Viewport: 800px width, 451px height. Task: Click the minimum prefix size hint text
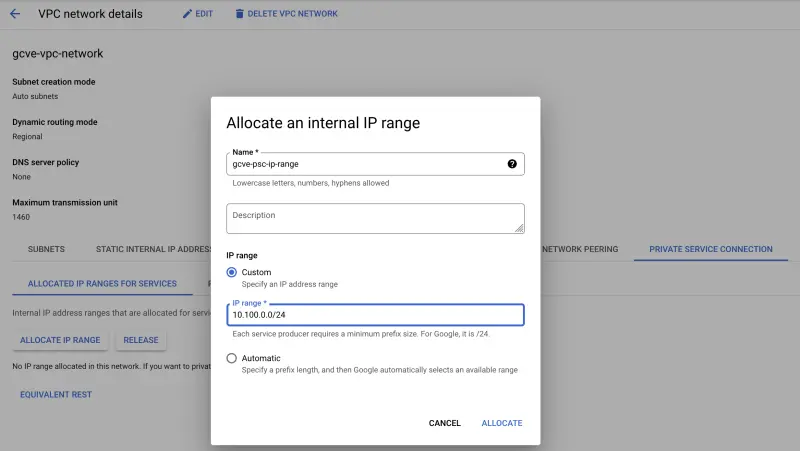click(361, 334)
